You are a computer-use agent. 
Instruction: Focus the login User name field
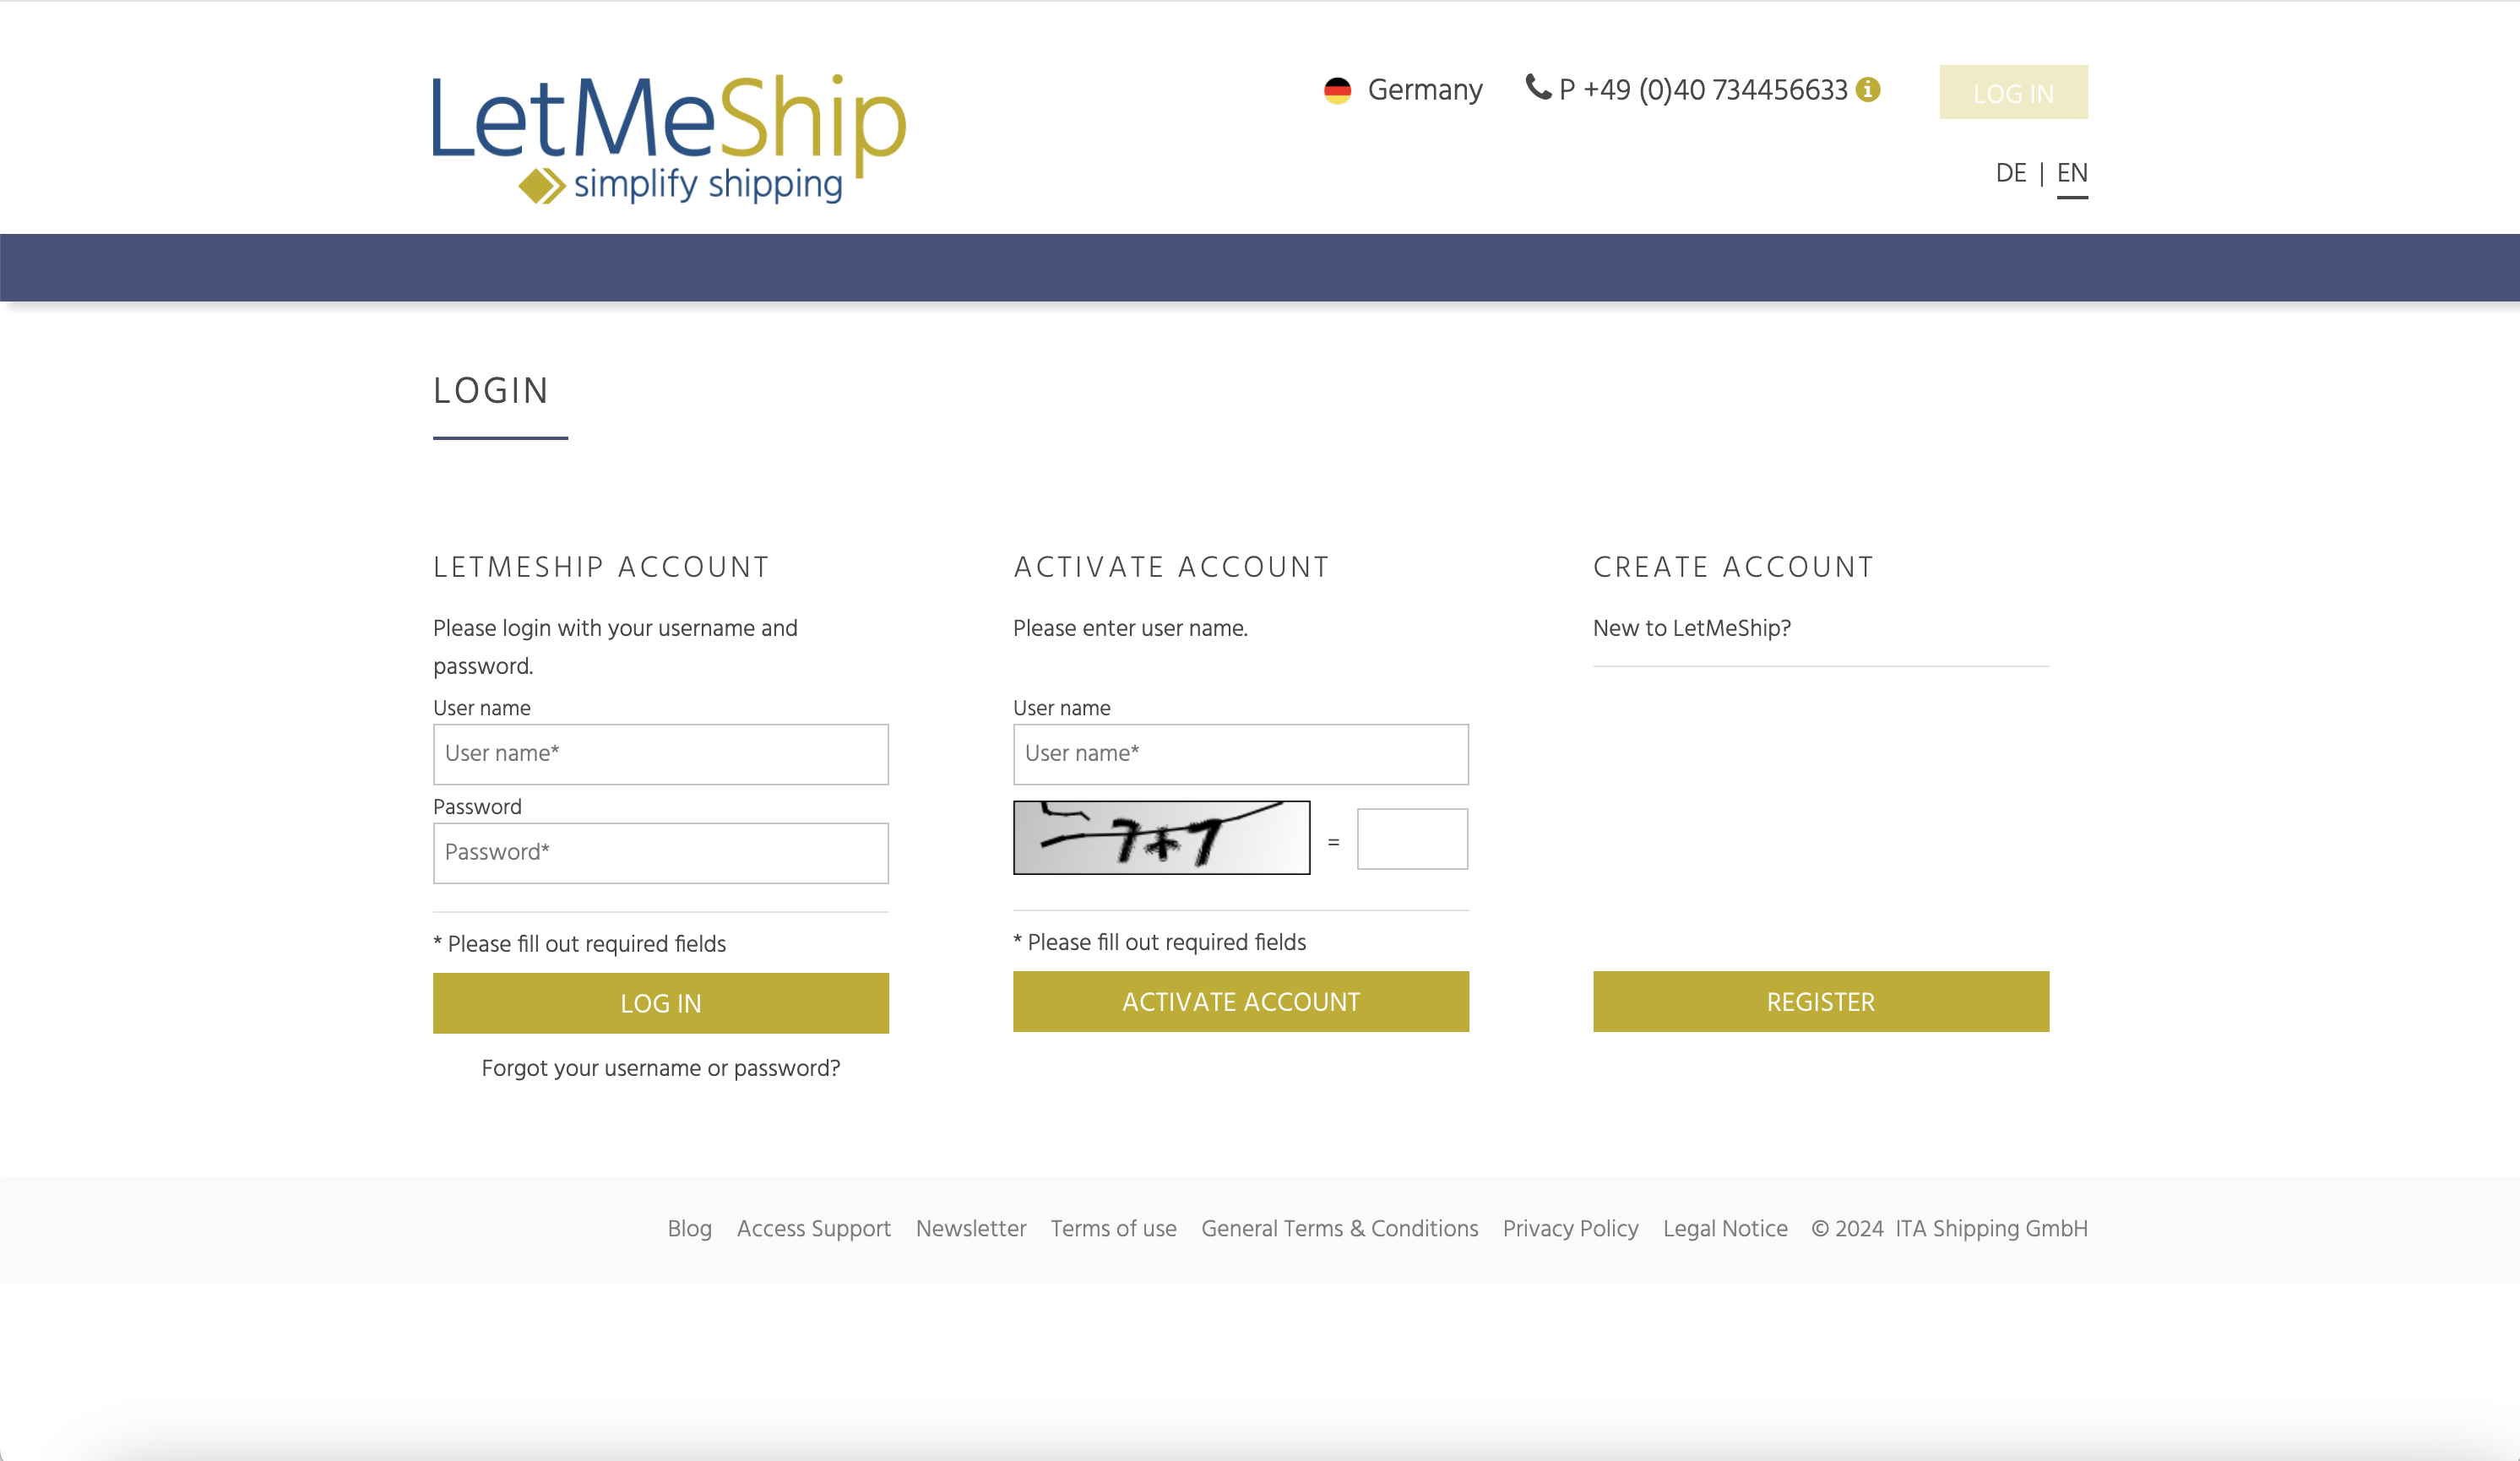[660, 755]
